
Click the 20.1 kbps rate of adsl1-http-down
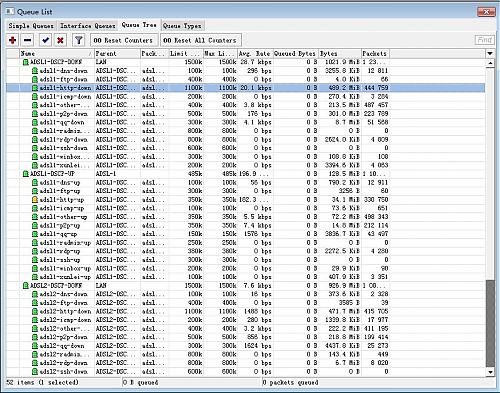click(x=256, y=88)
